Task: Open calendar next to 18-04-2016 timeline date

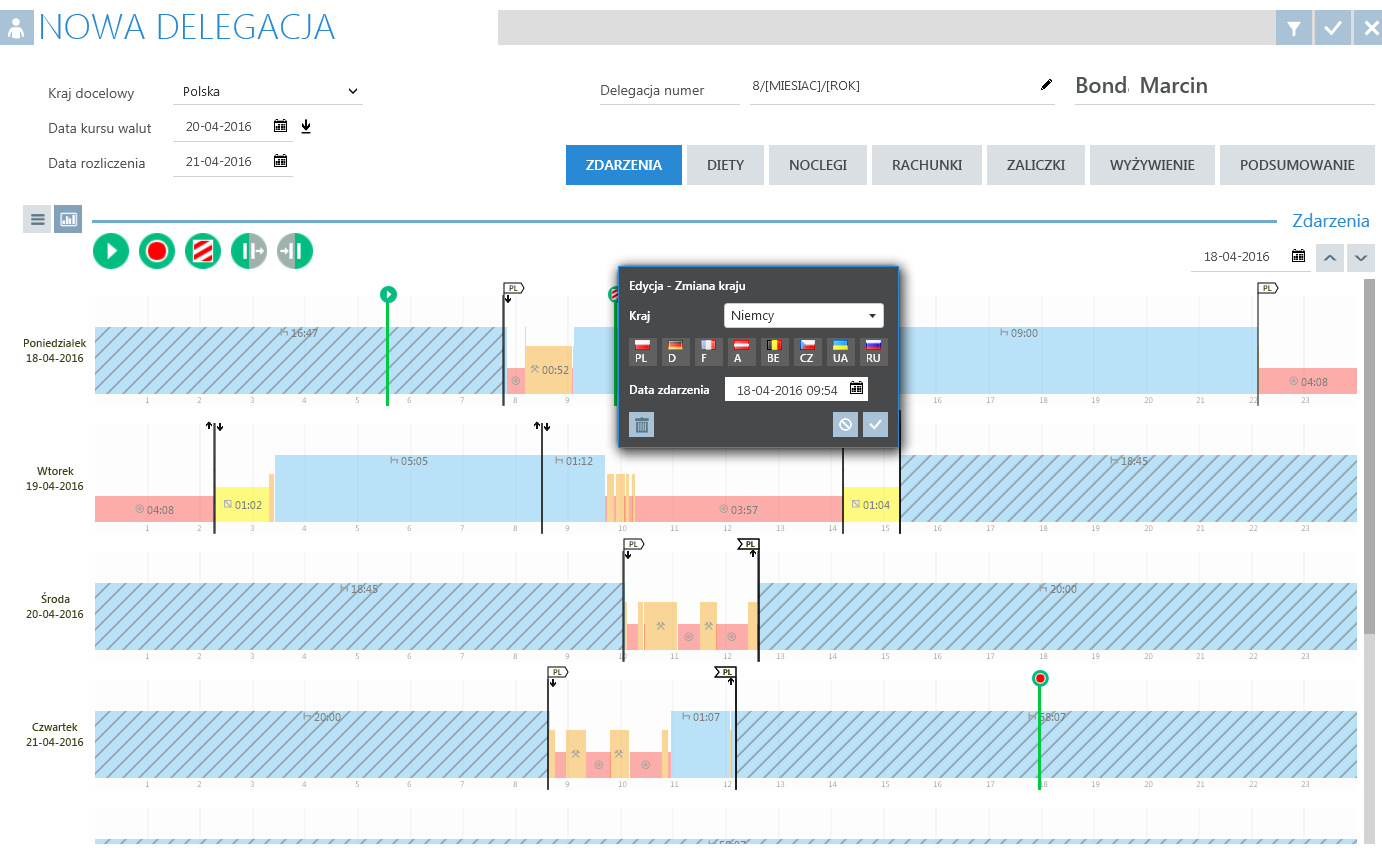Action: [1298, 256]
